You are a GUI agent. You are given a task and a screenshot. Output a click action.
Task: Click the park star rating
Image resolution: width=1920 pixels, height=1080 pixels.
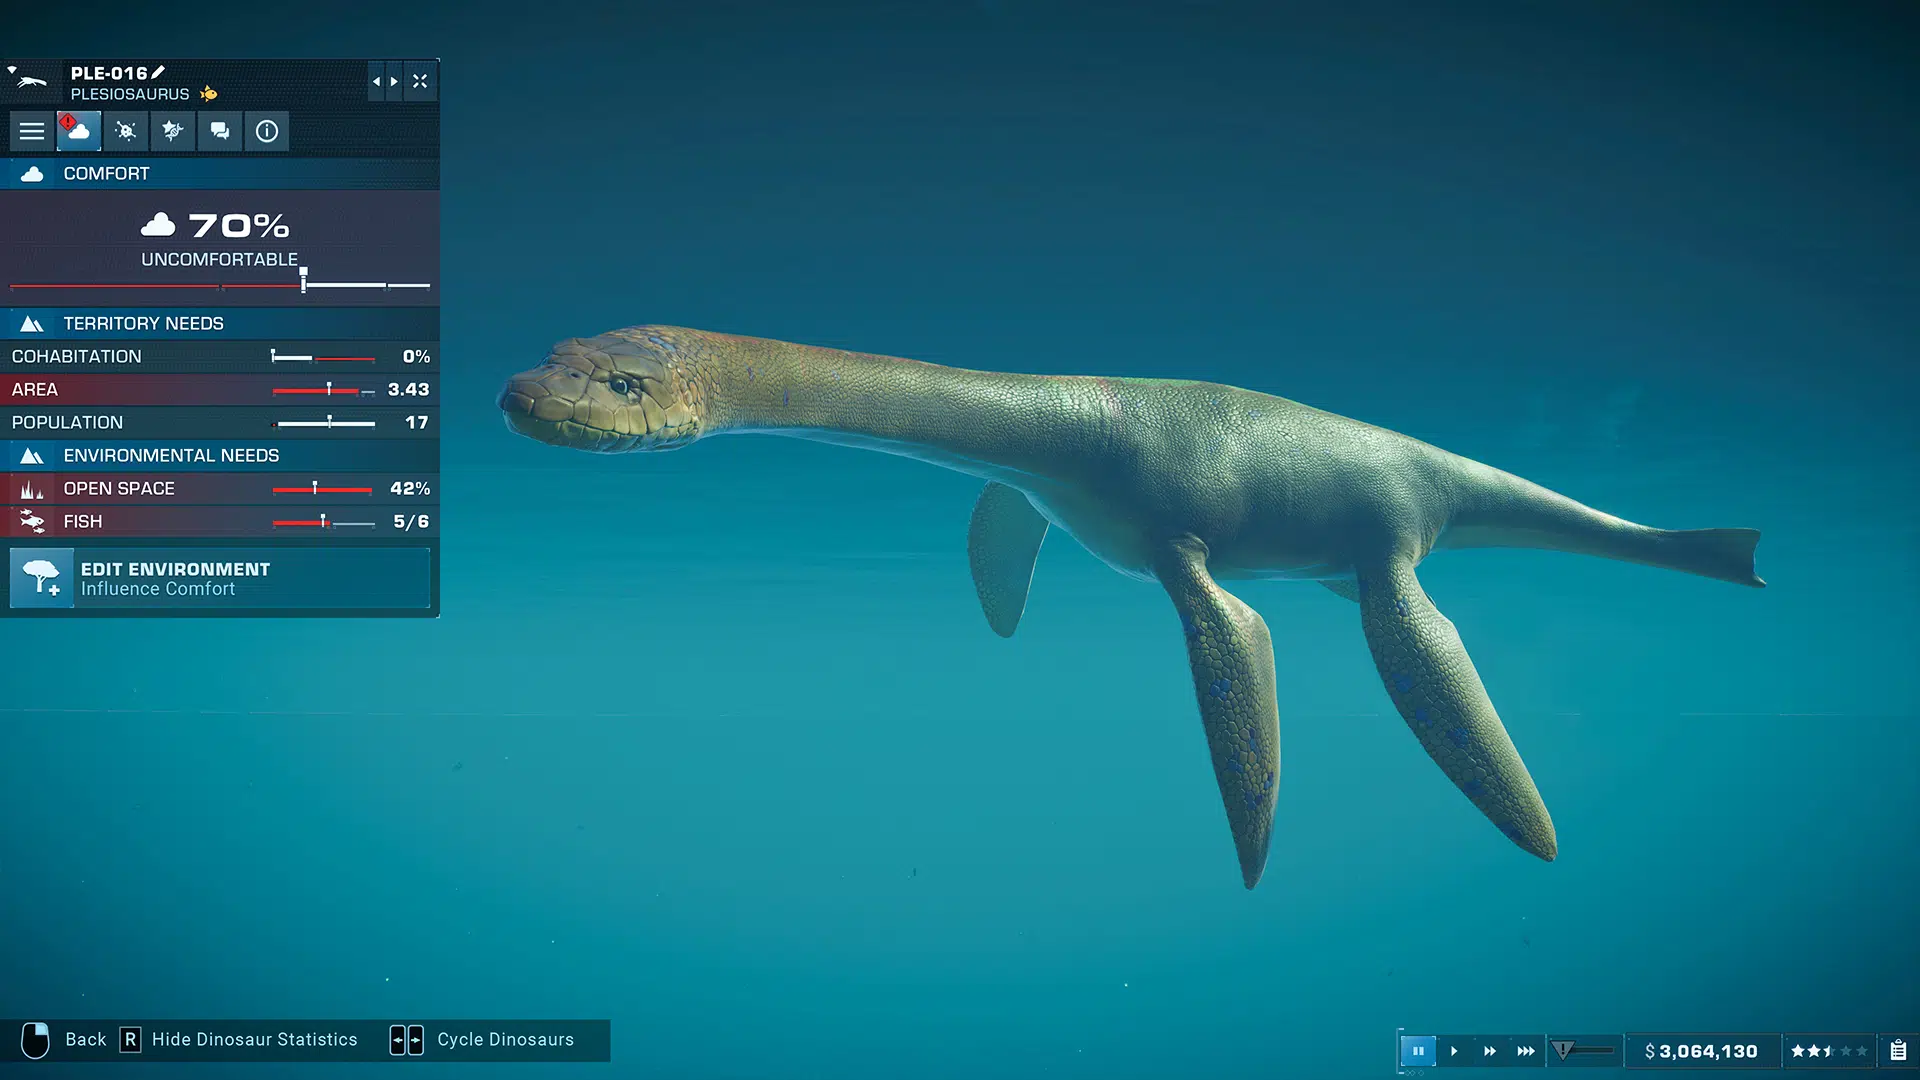(x=1828, y=1051)
